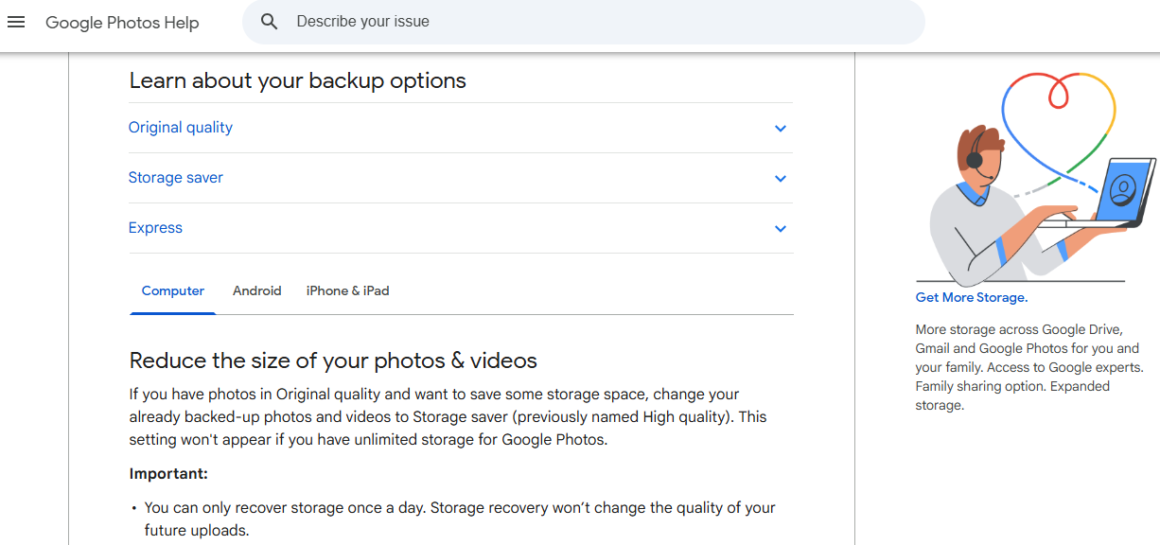
Task: Open the hamburger main menu
Action: [16, 22]
